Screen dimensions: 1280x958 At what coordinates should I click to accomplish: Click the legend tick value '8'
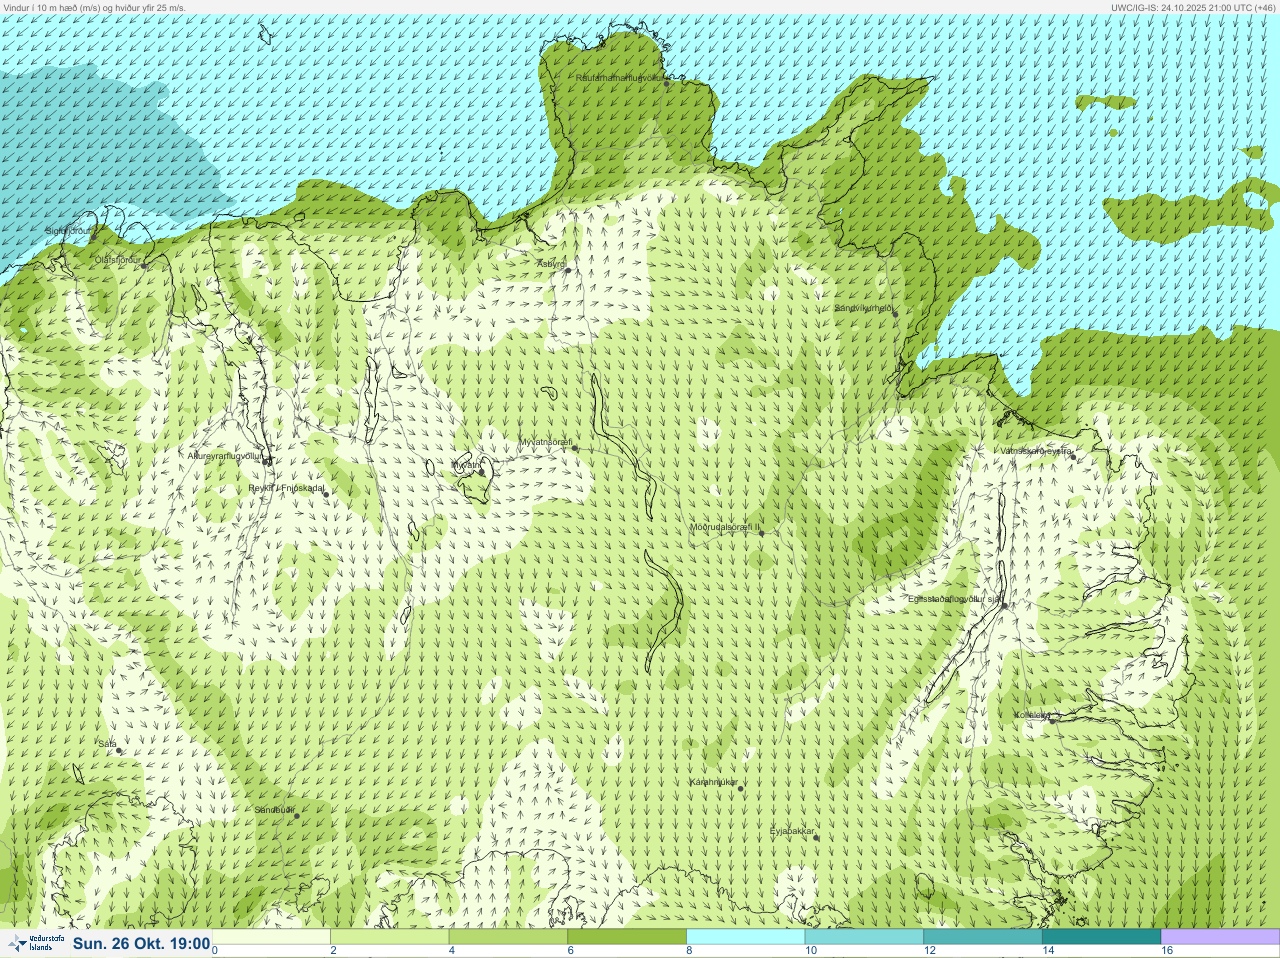[x=690, y=951]
